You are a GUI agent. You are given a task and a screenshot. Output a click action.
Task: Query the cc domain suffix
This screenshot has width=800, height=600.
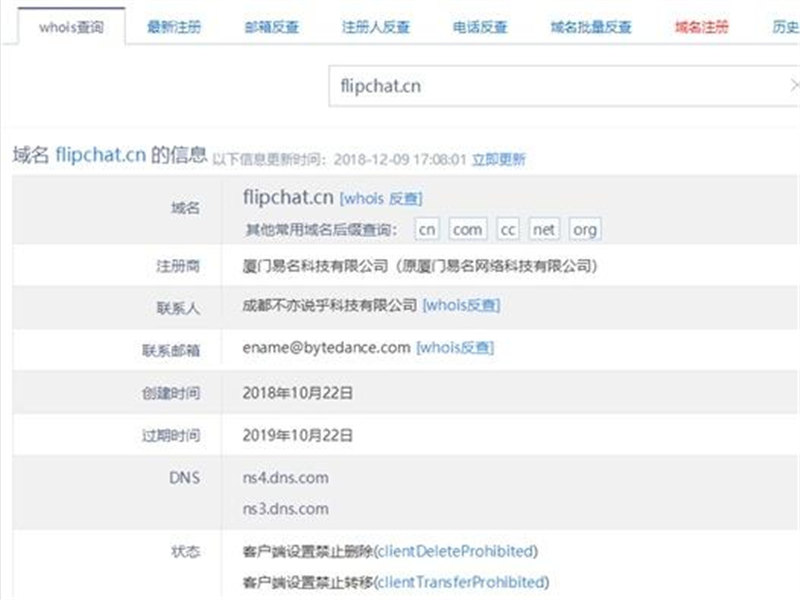(508, 230)
